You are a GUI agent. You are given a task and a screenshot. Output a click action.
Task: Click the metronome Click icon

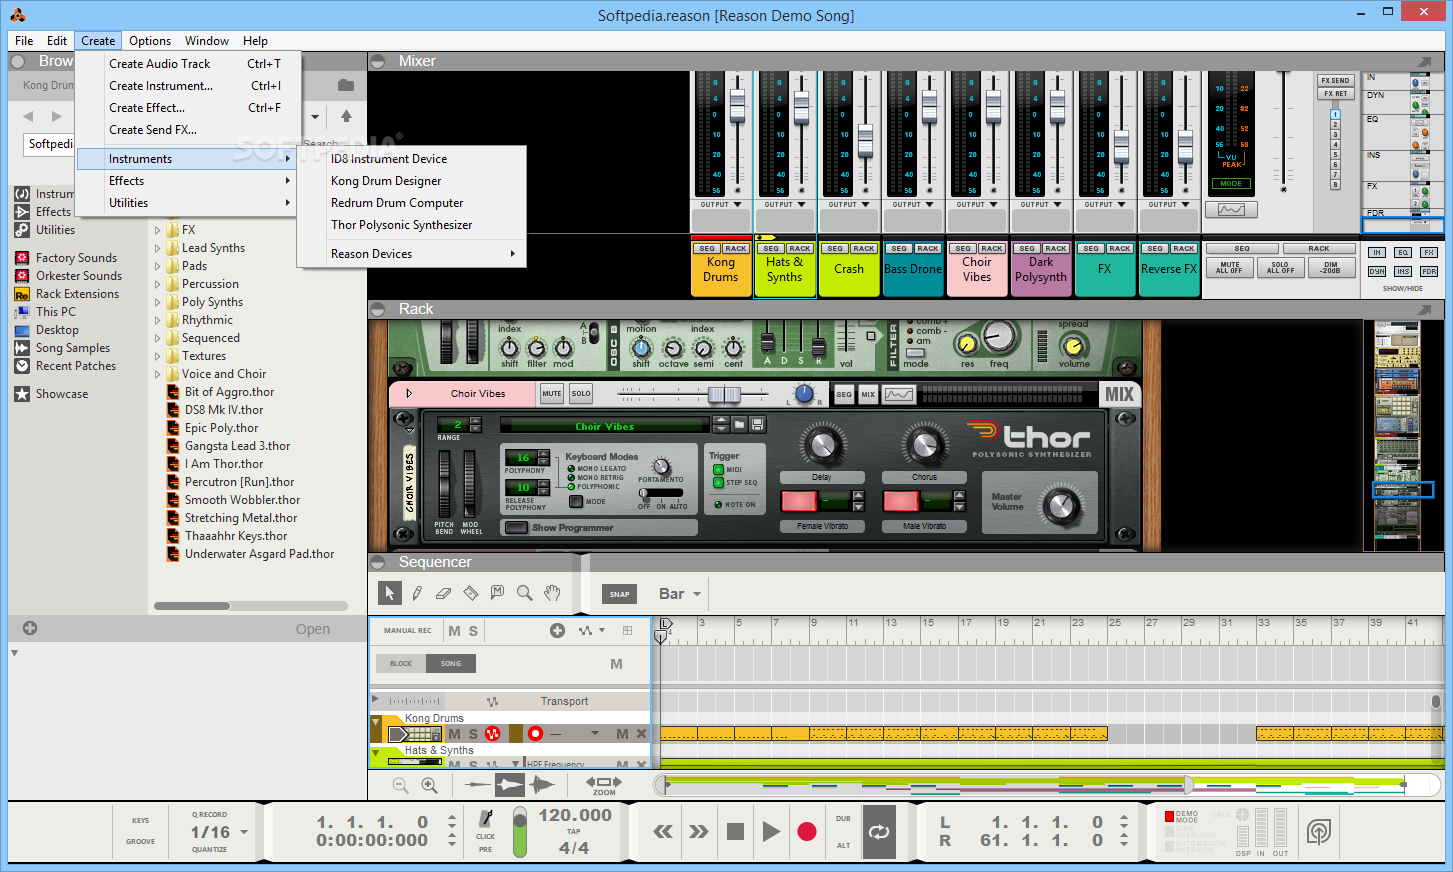pos(486,819)
